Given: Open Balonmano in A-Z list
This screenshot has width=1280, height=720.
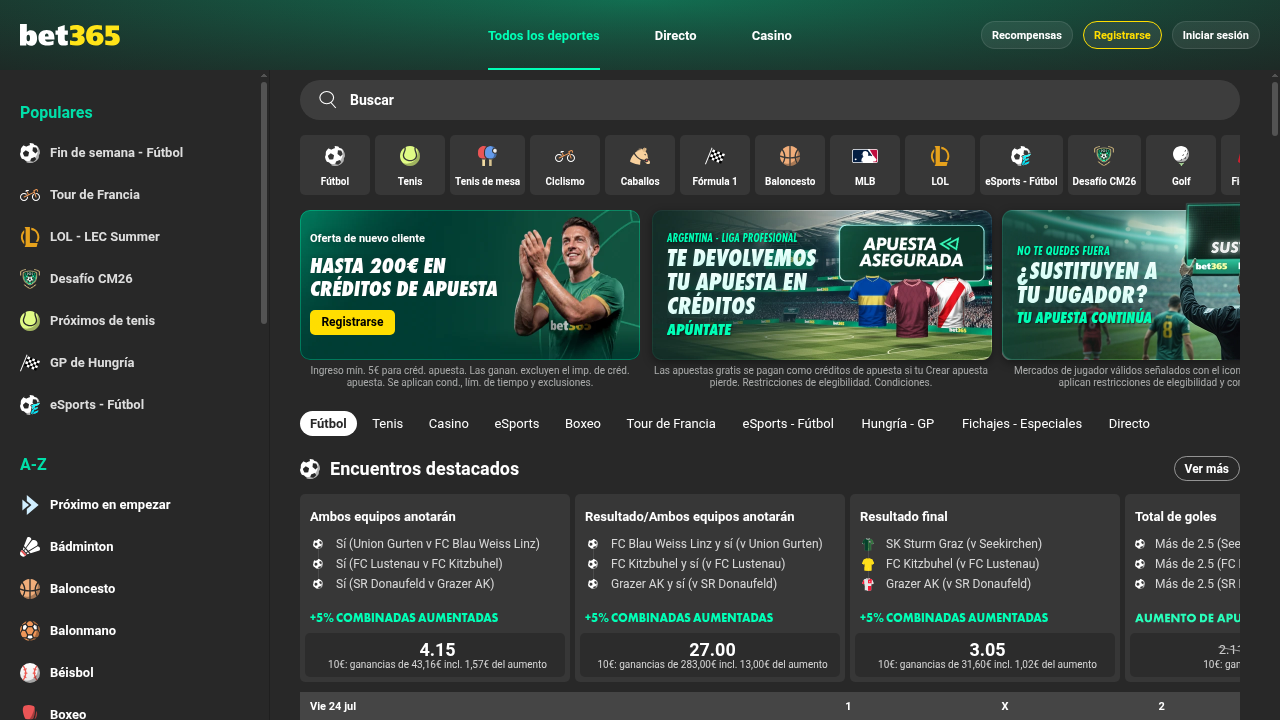Looking at the screenshot, I should [130, 631].
